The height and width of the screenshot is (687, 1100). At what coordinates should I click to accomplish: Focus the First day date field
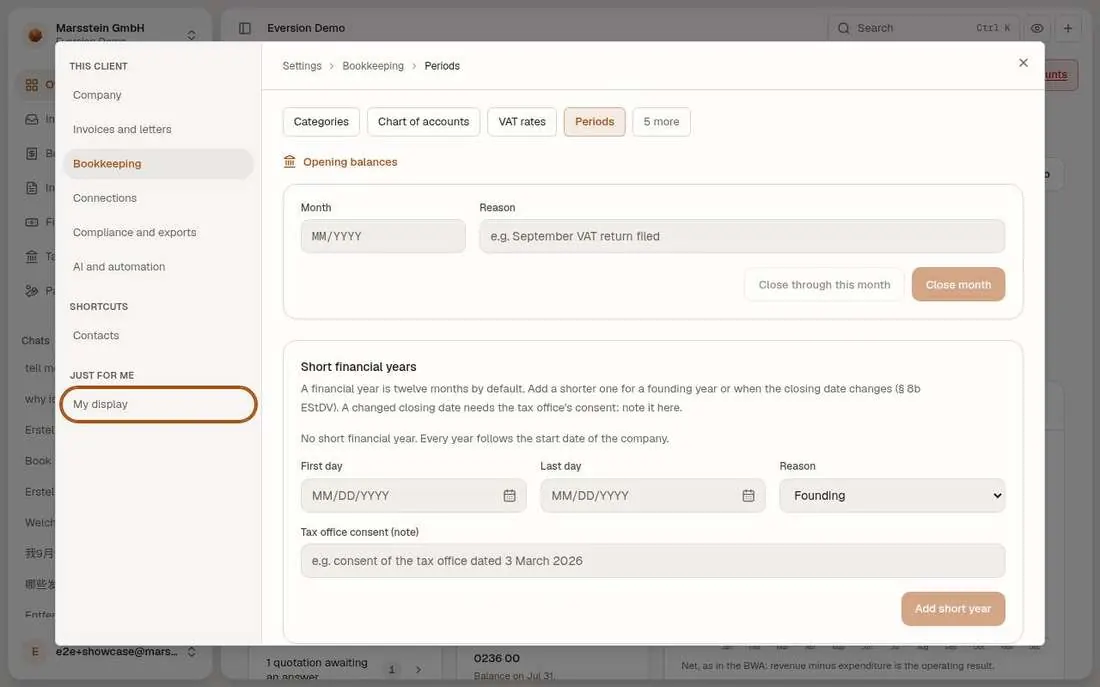413,495
